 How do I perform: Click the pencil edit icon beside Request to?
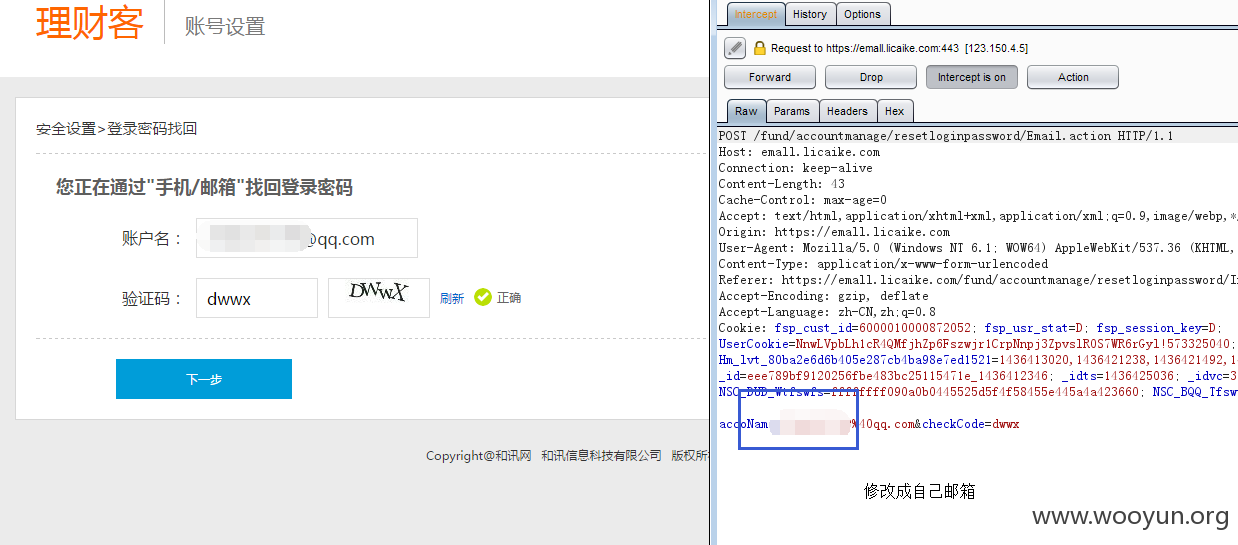(x=735, y=47)
